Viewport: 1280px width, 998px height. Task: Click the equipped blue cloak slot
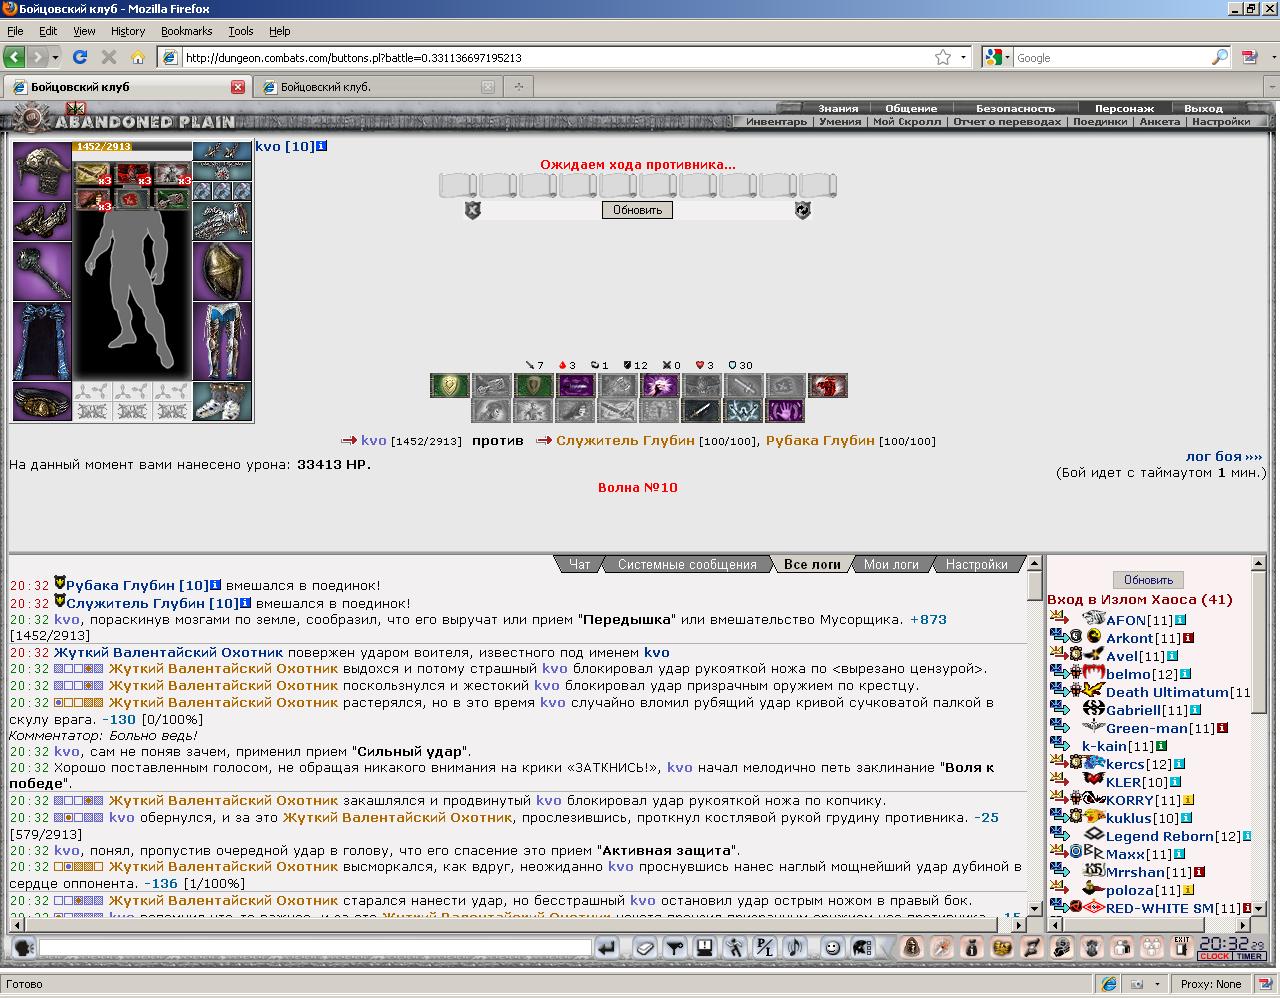(x=41, y=341)
